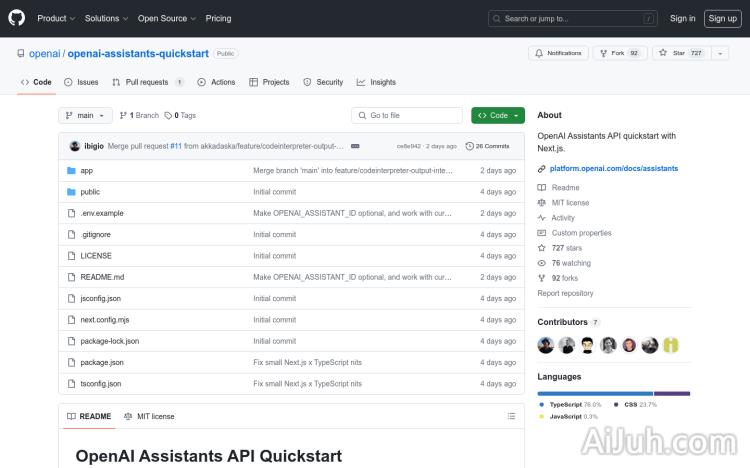
Task: Open the main branch selector
Action: coord(85,115)
